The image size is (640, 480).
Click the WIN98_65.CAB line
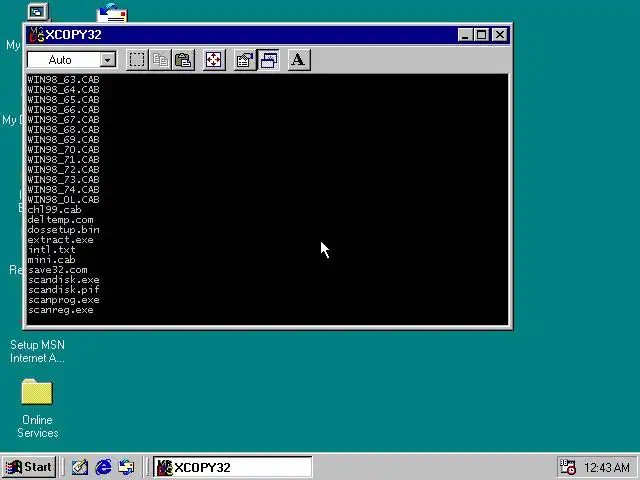coord(63,99)
